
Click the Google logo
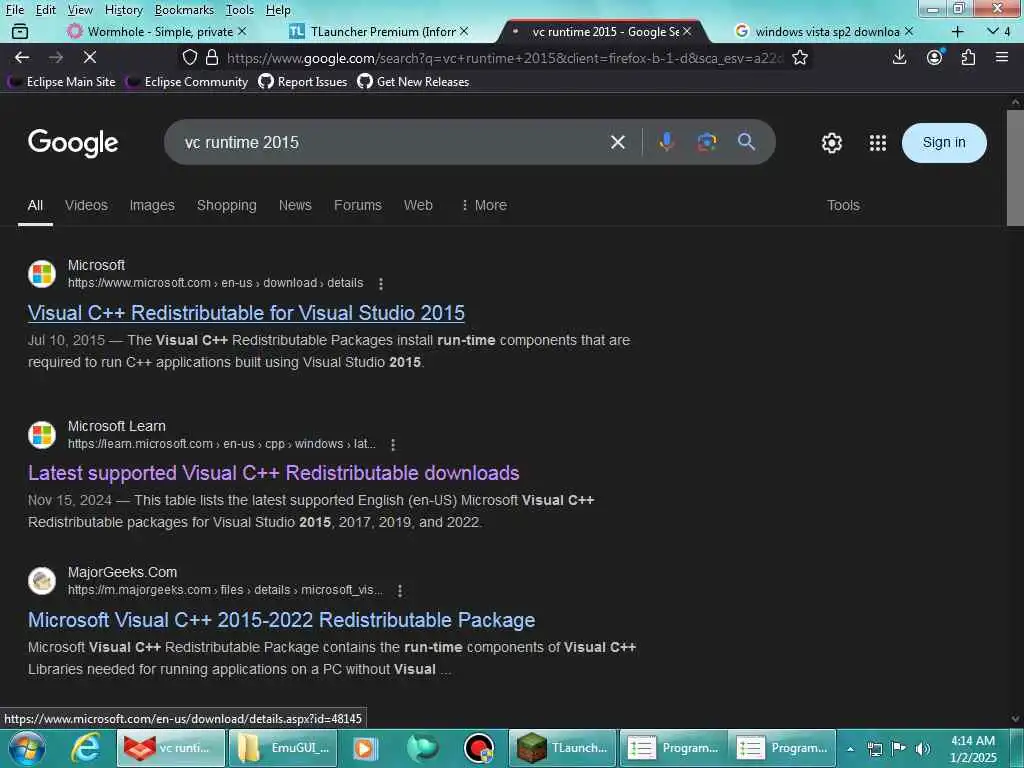(x=73, y=142)
